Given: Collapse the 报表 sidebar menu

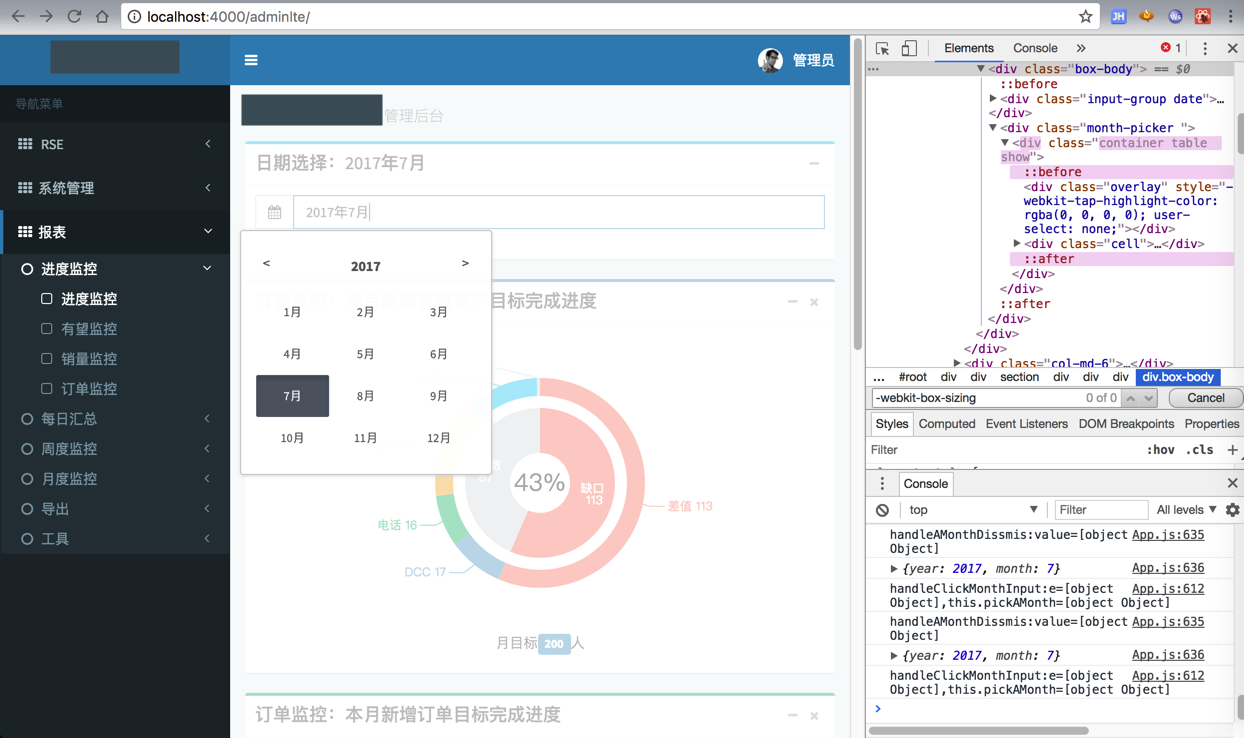Looking at the screenshot, I should click(x=115, y=231).
